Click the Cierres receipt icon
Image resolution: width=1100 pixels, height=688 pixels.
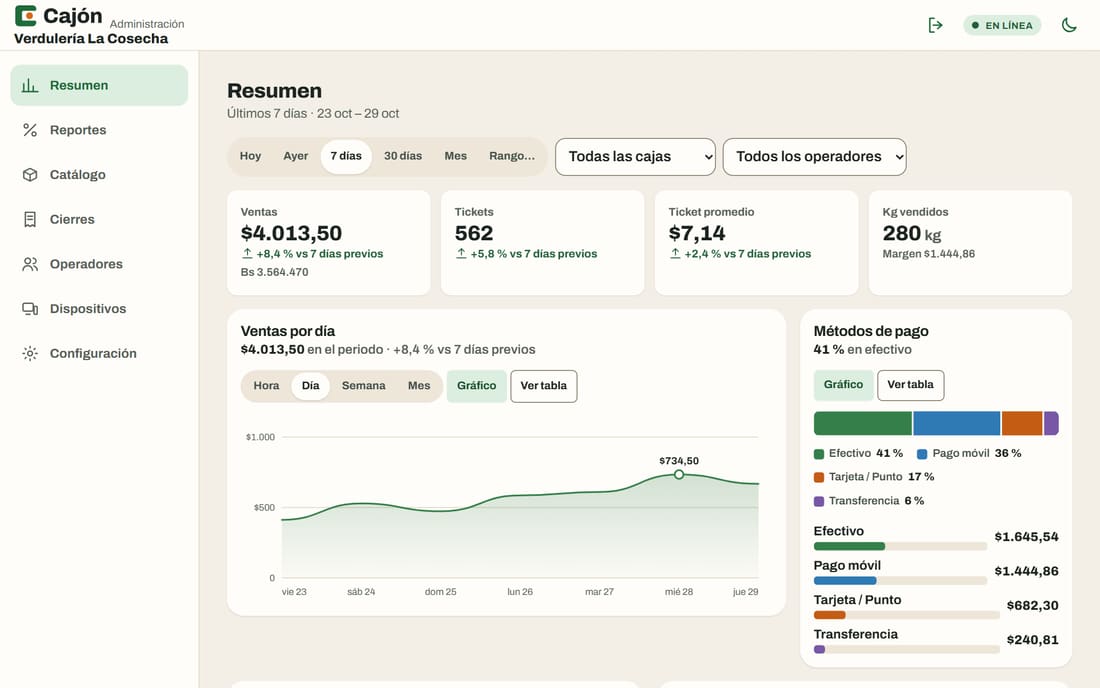point(29,220)
